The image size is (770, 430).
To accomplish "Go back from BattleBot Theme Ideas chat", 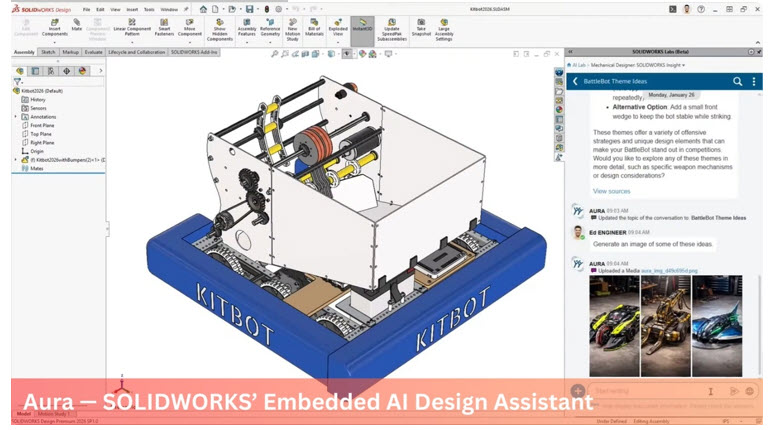I will tap(575, 81).
